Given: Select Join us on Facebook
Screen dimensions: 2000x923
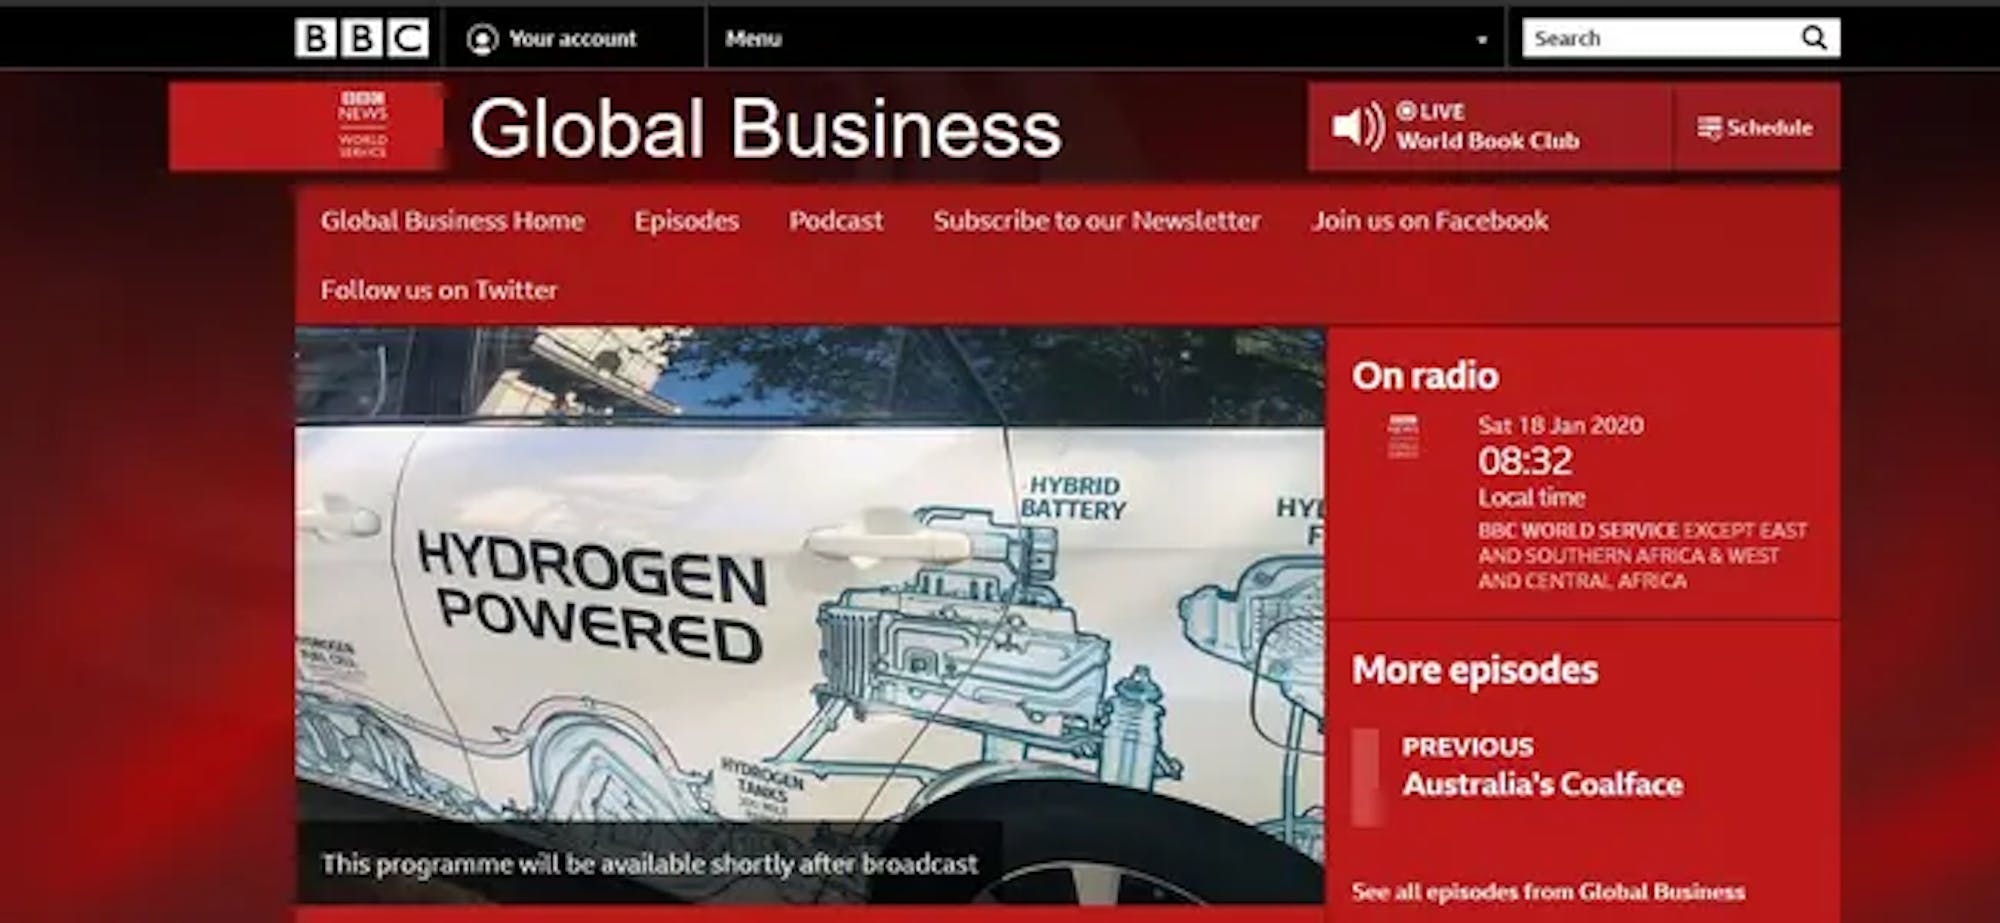Looking at the screenshot, I should (1430, 220).
